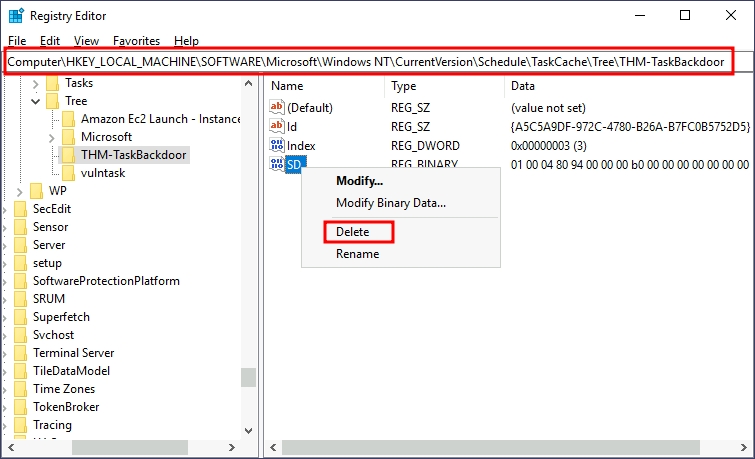The width and height of the screenshot is (755, 459).
Task: Click the tree pane vertical scrollbar thumb
Action: pyautogui.click(x=248, y=376)
